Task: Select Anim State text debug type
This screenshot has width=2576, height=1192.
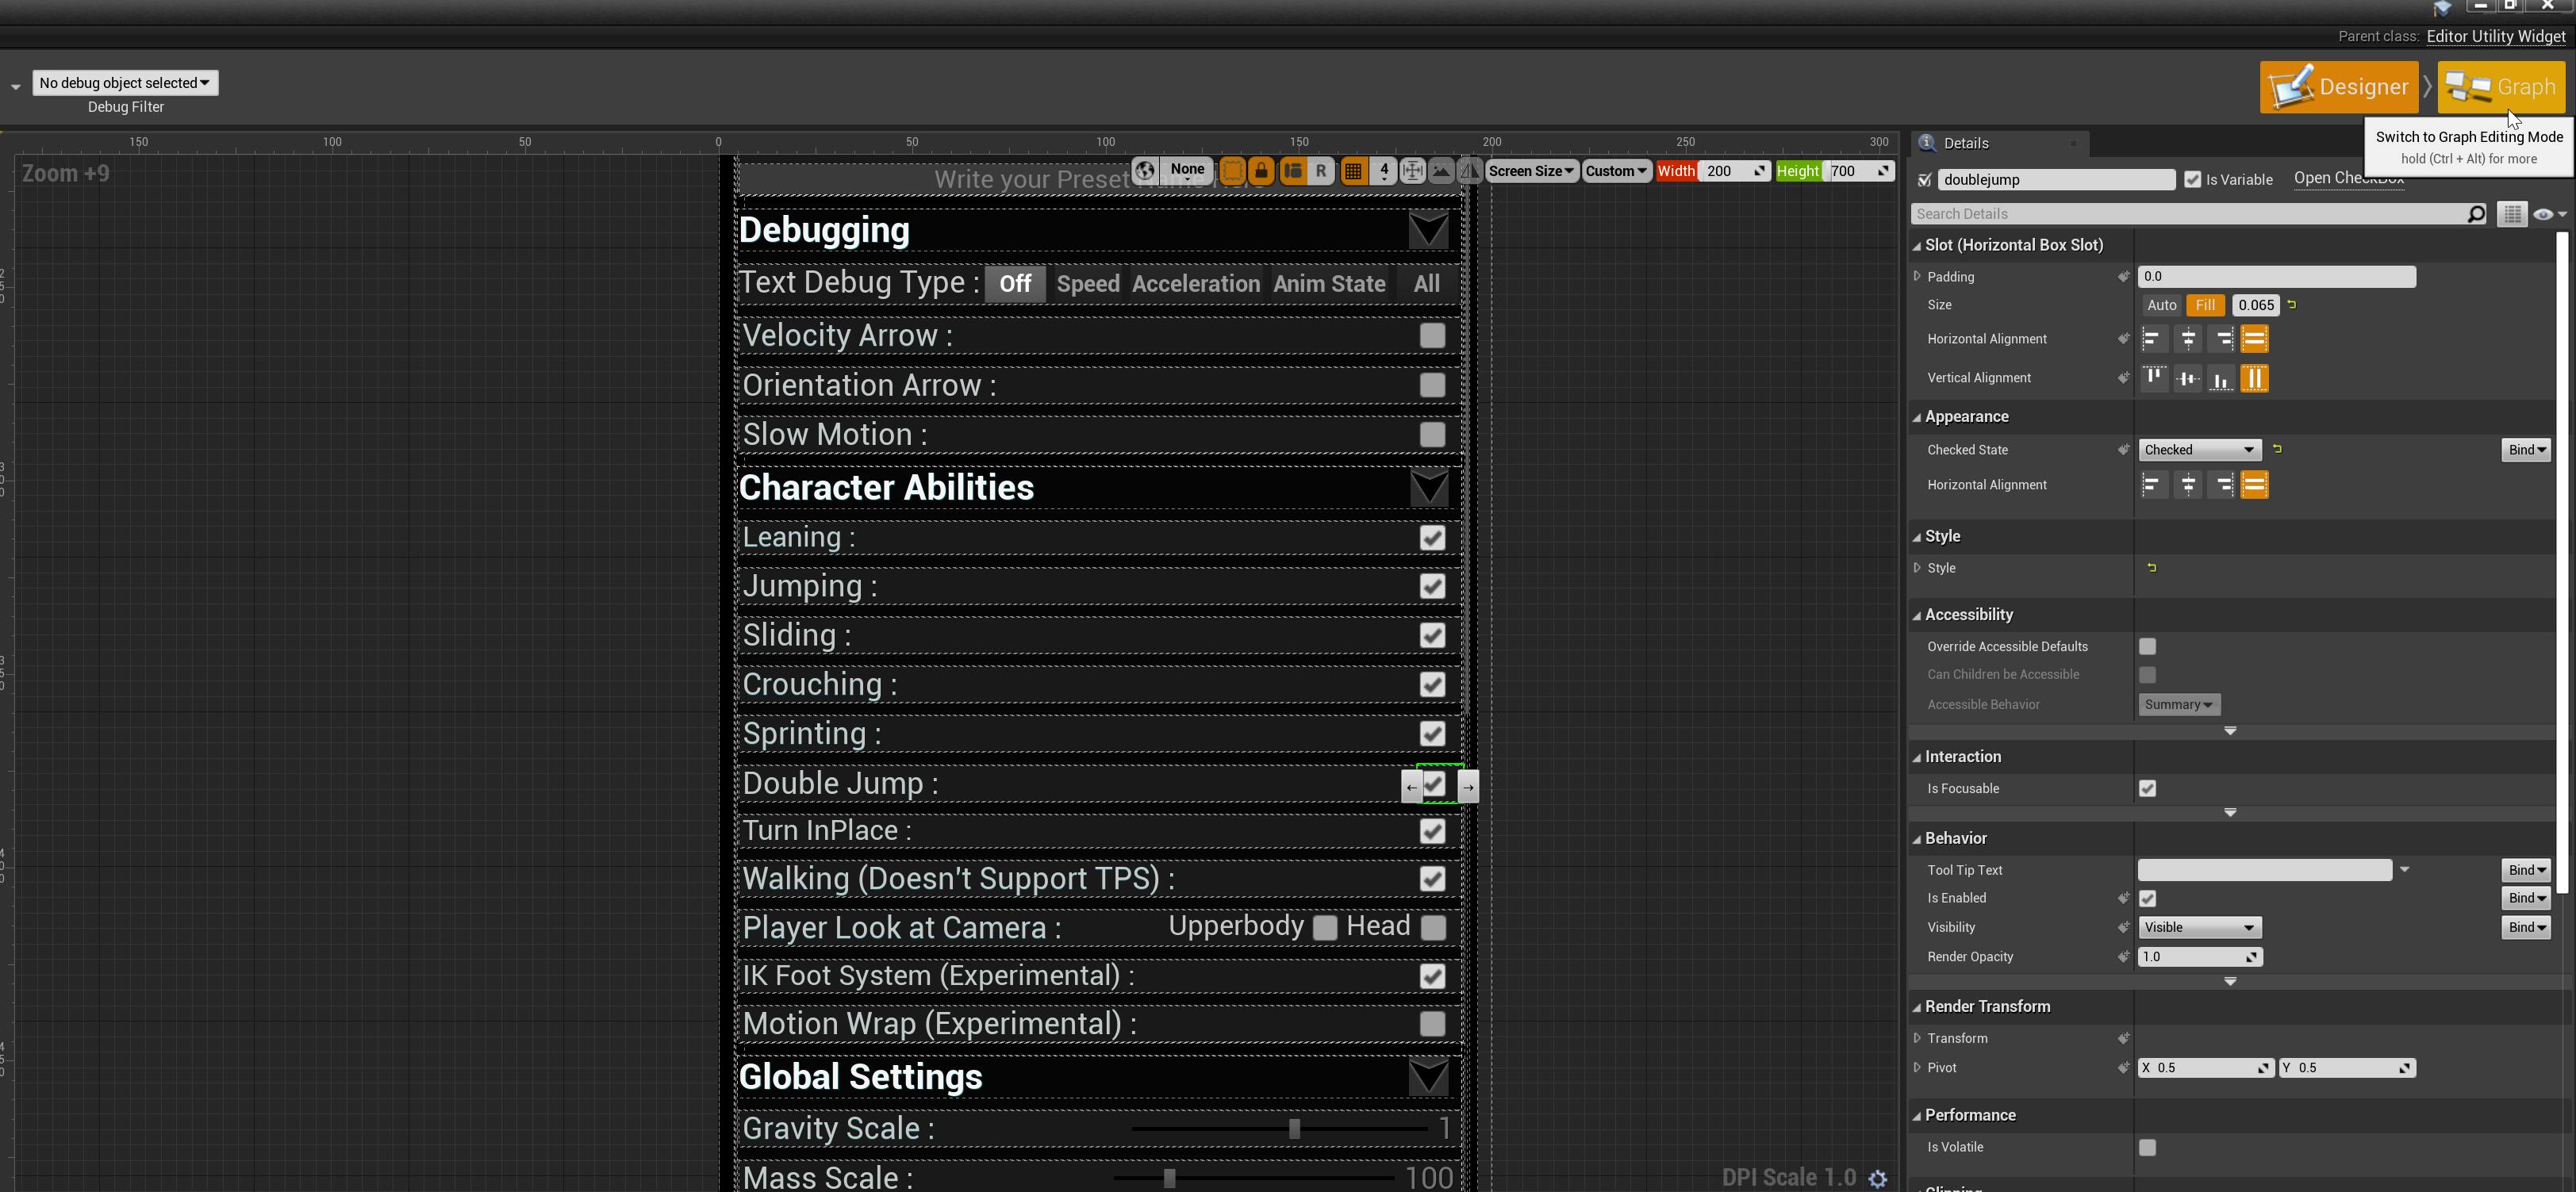Action: click(1329, 284)
